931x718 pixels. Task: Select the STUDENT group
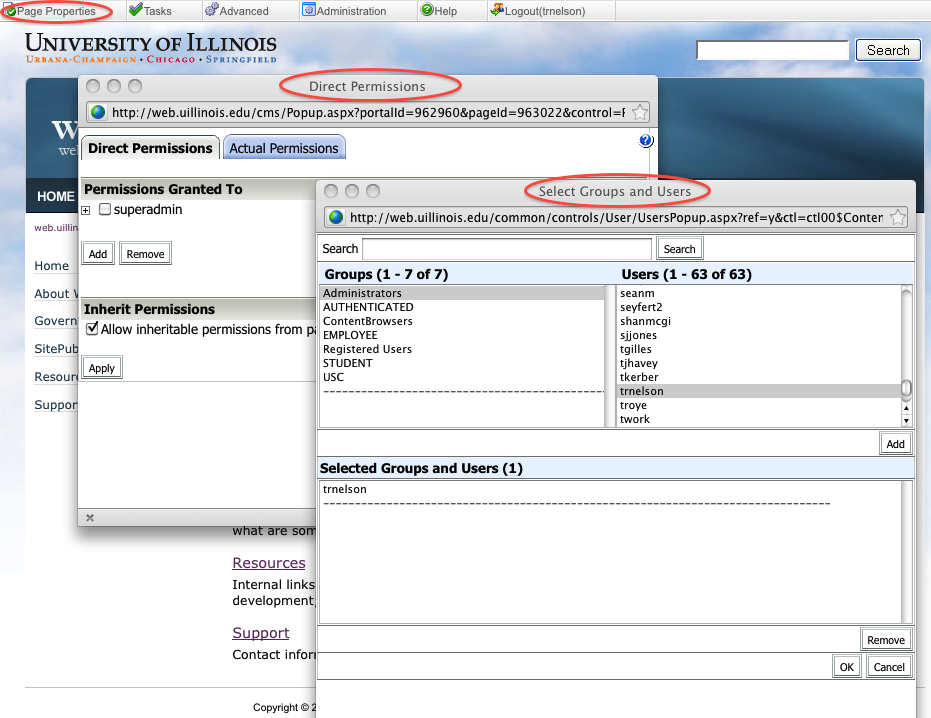(462, 363)
